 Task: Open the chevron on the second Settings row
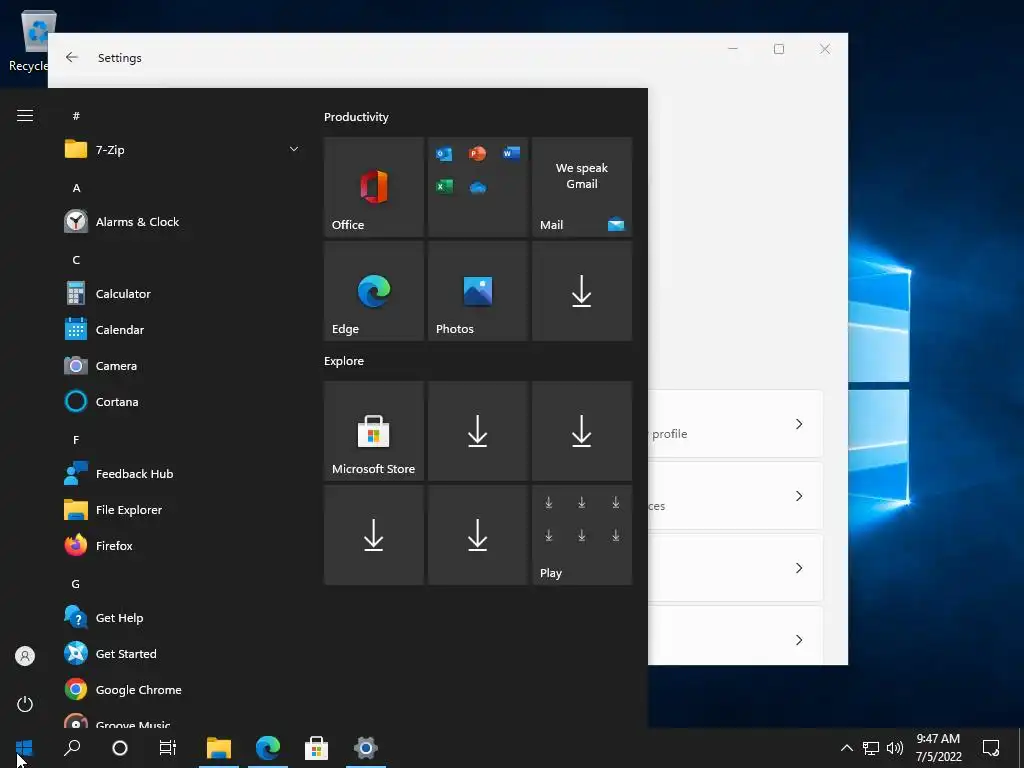(799, 496)
